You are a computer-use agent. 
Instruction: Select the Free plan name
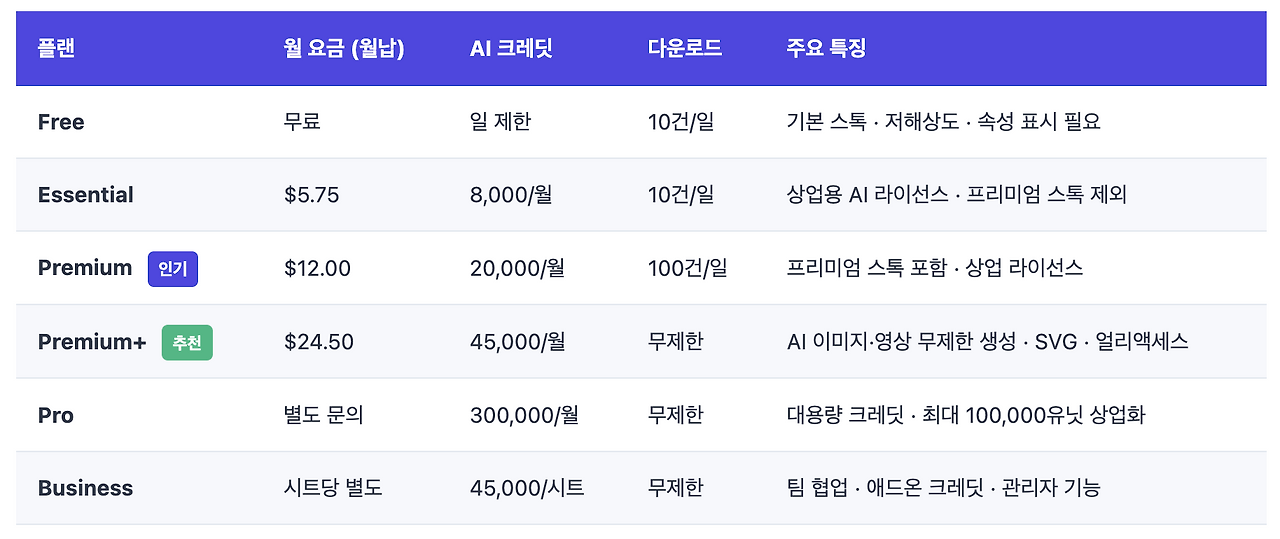tap(61, 122)
